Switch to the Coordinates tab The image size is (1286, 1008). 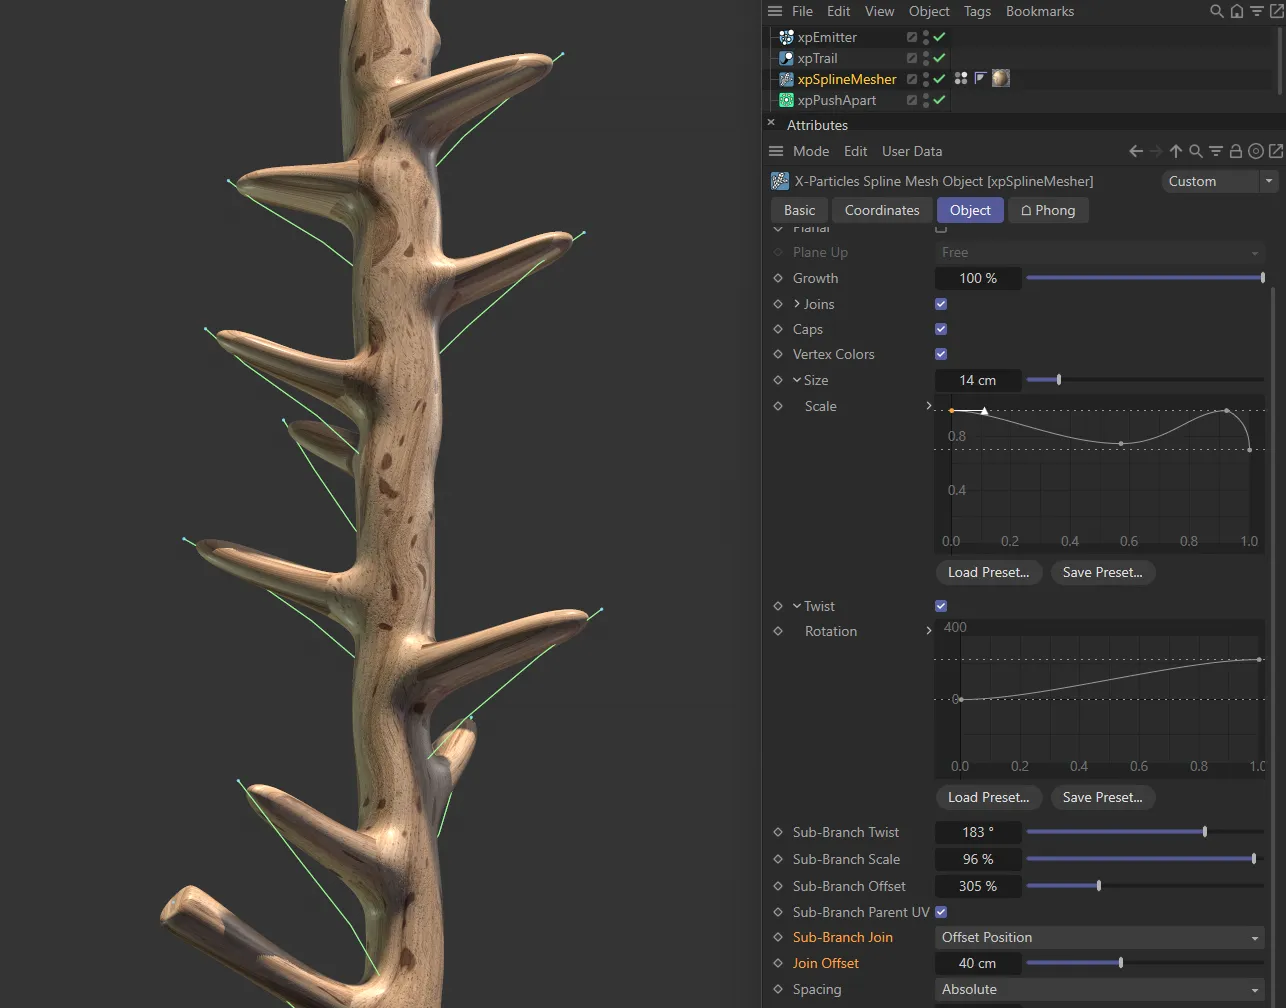tap(881, 210)
